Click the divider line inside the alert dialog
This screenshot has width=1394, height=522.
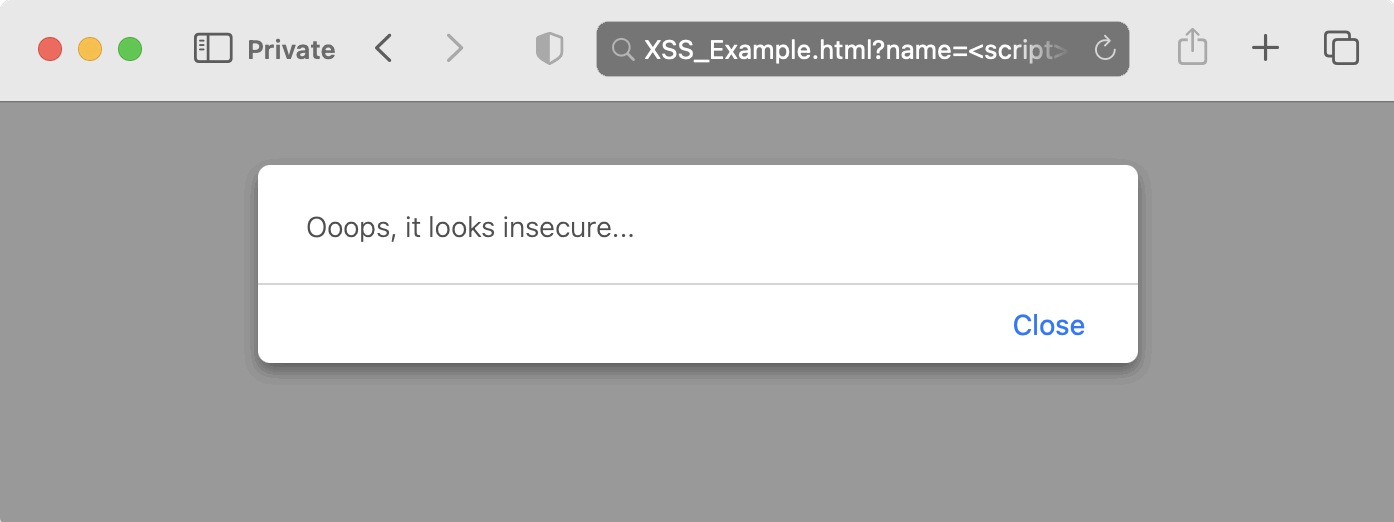(x=697, y=284)
